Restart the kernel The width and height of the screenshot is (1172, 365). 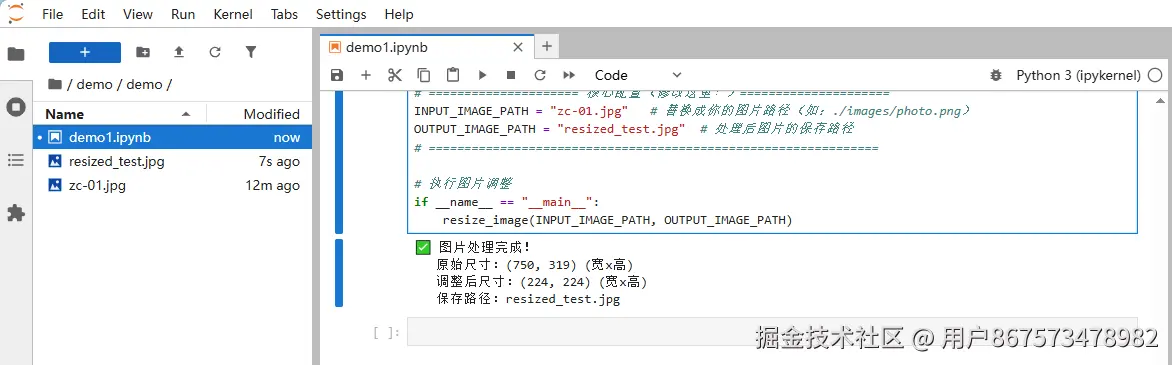[x=540, y=75]
